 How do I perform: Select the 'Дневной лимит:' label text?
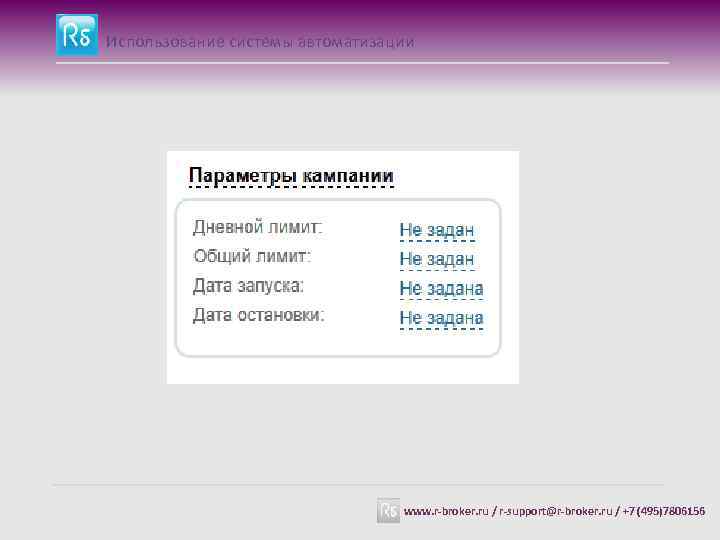[x=258, y=227]
